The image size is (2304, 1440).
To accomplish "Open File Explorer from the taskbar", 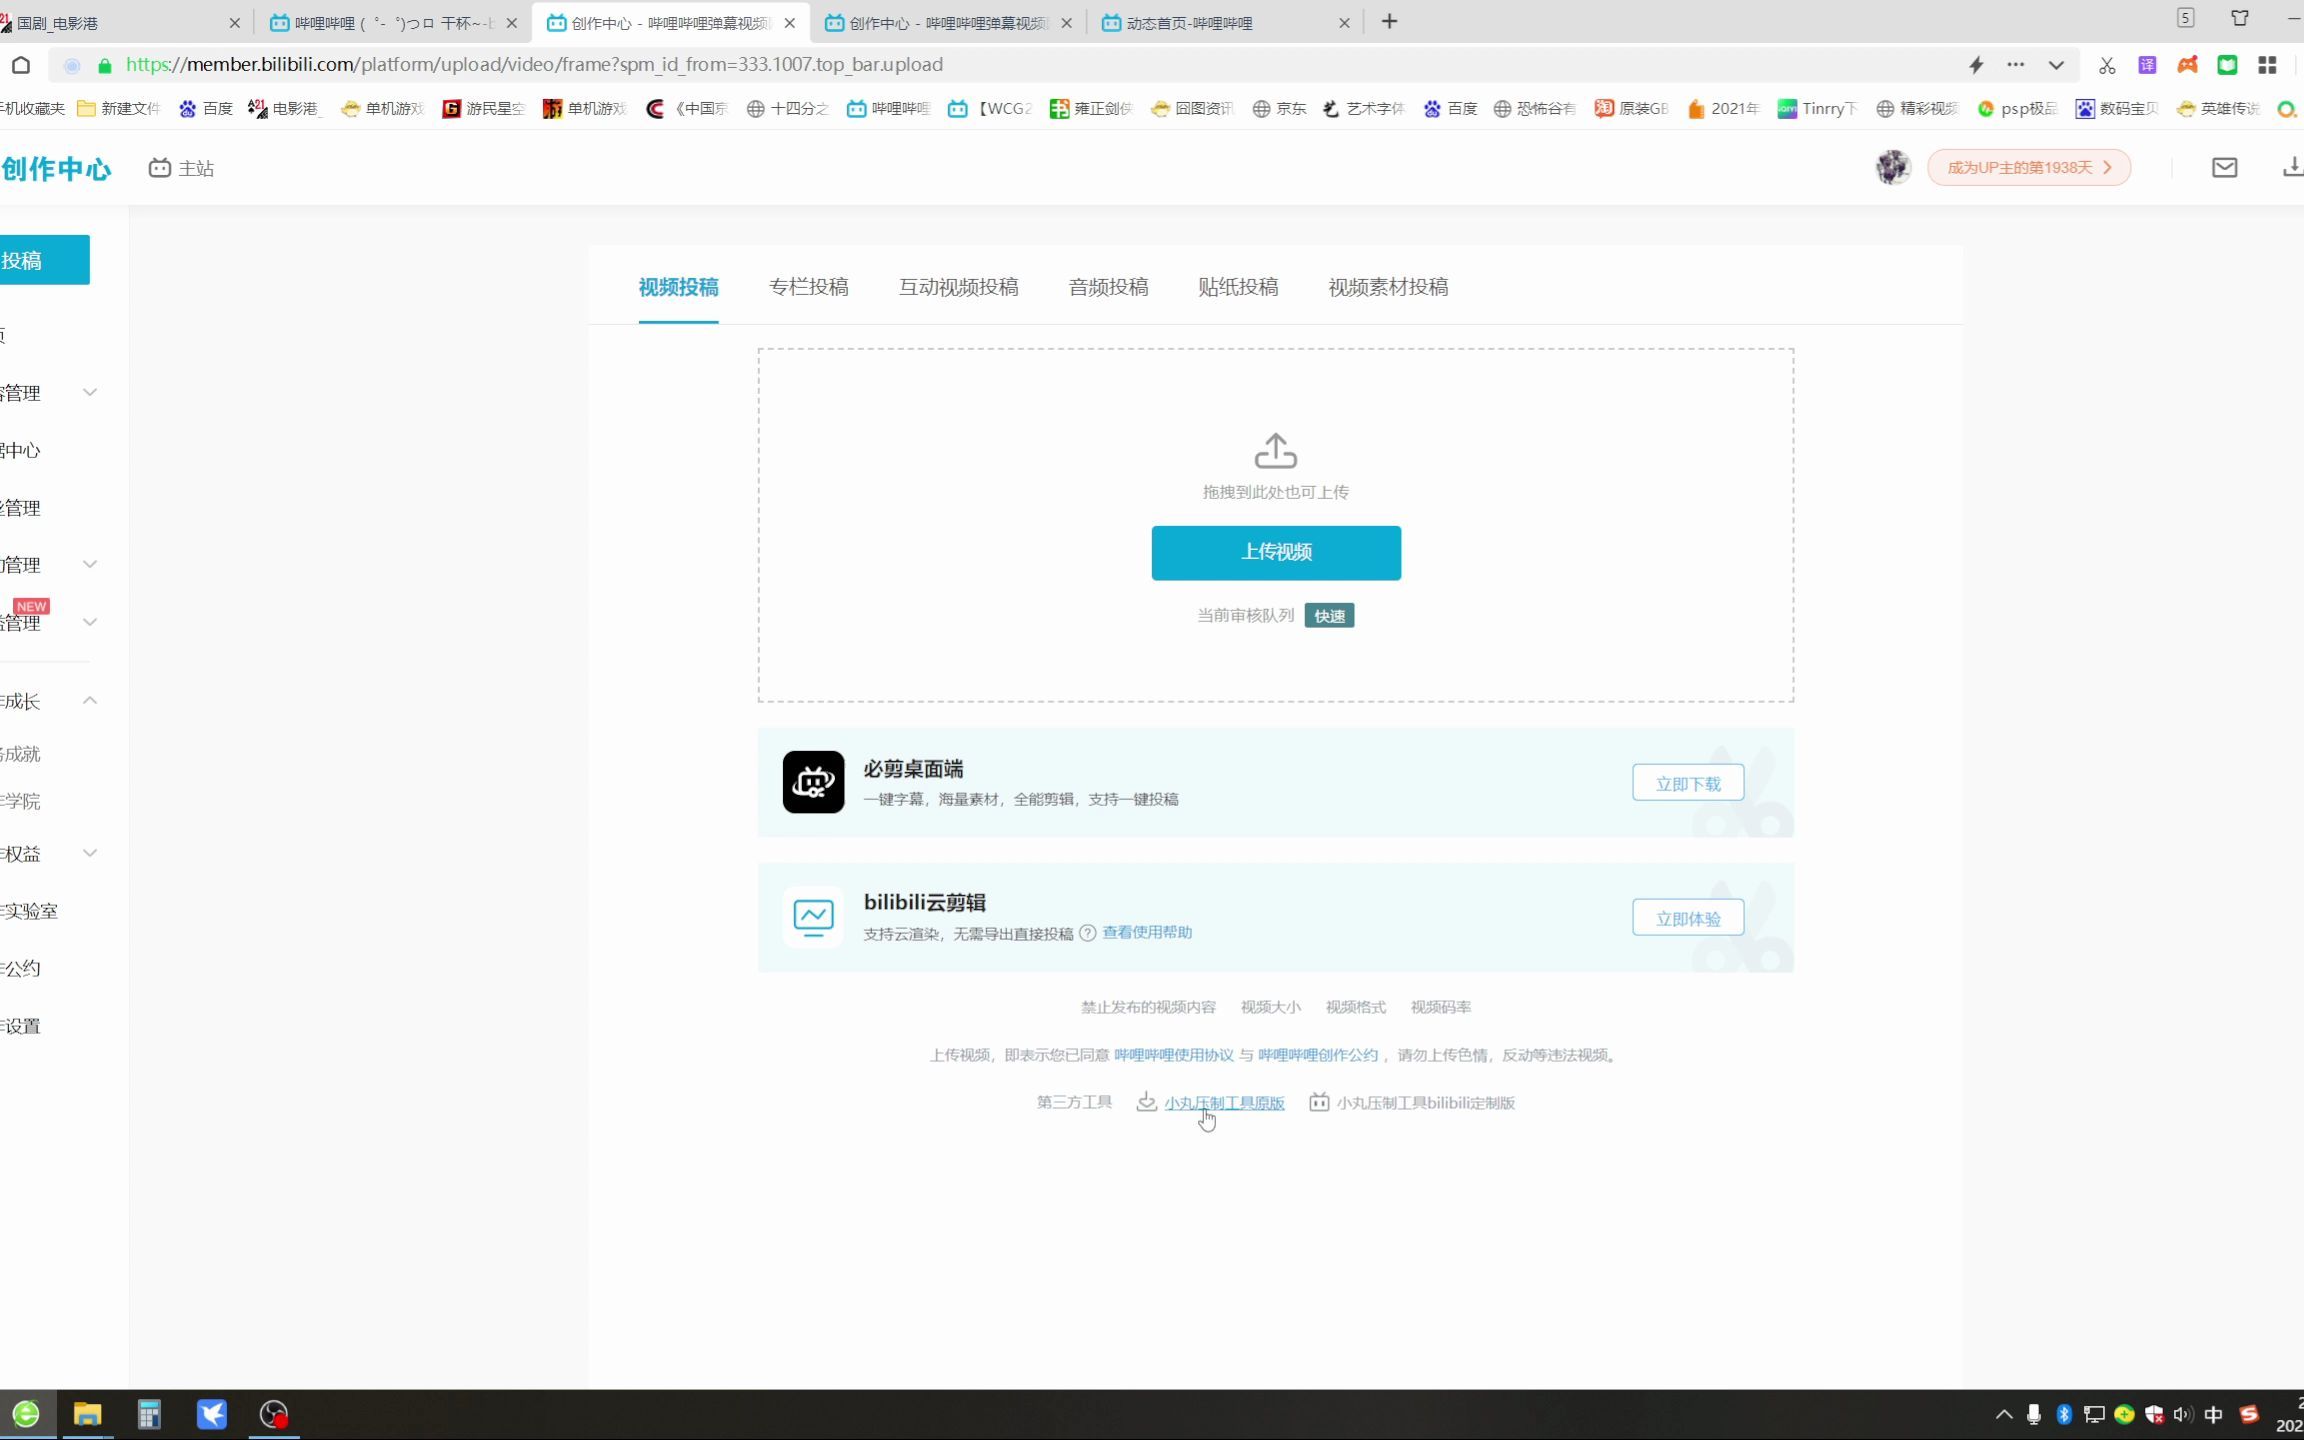I will pyautogui.click(x=88, y=1414).
